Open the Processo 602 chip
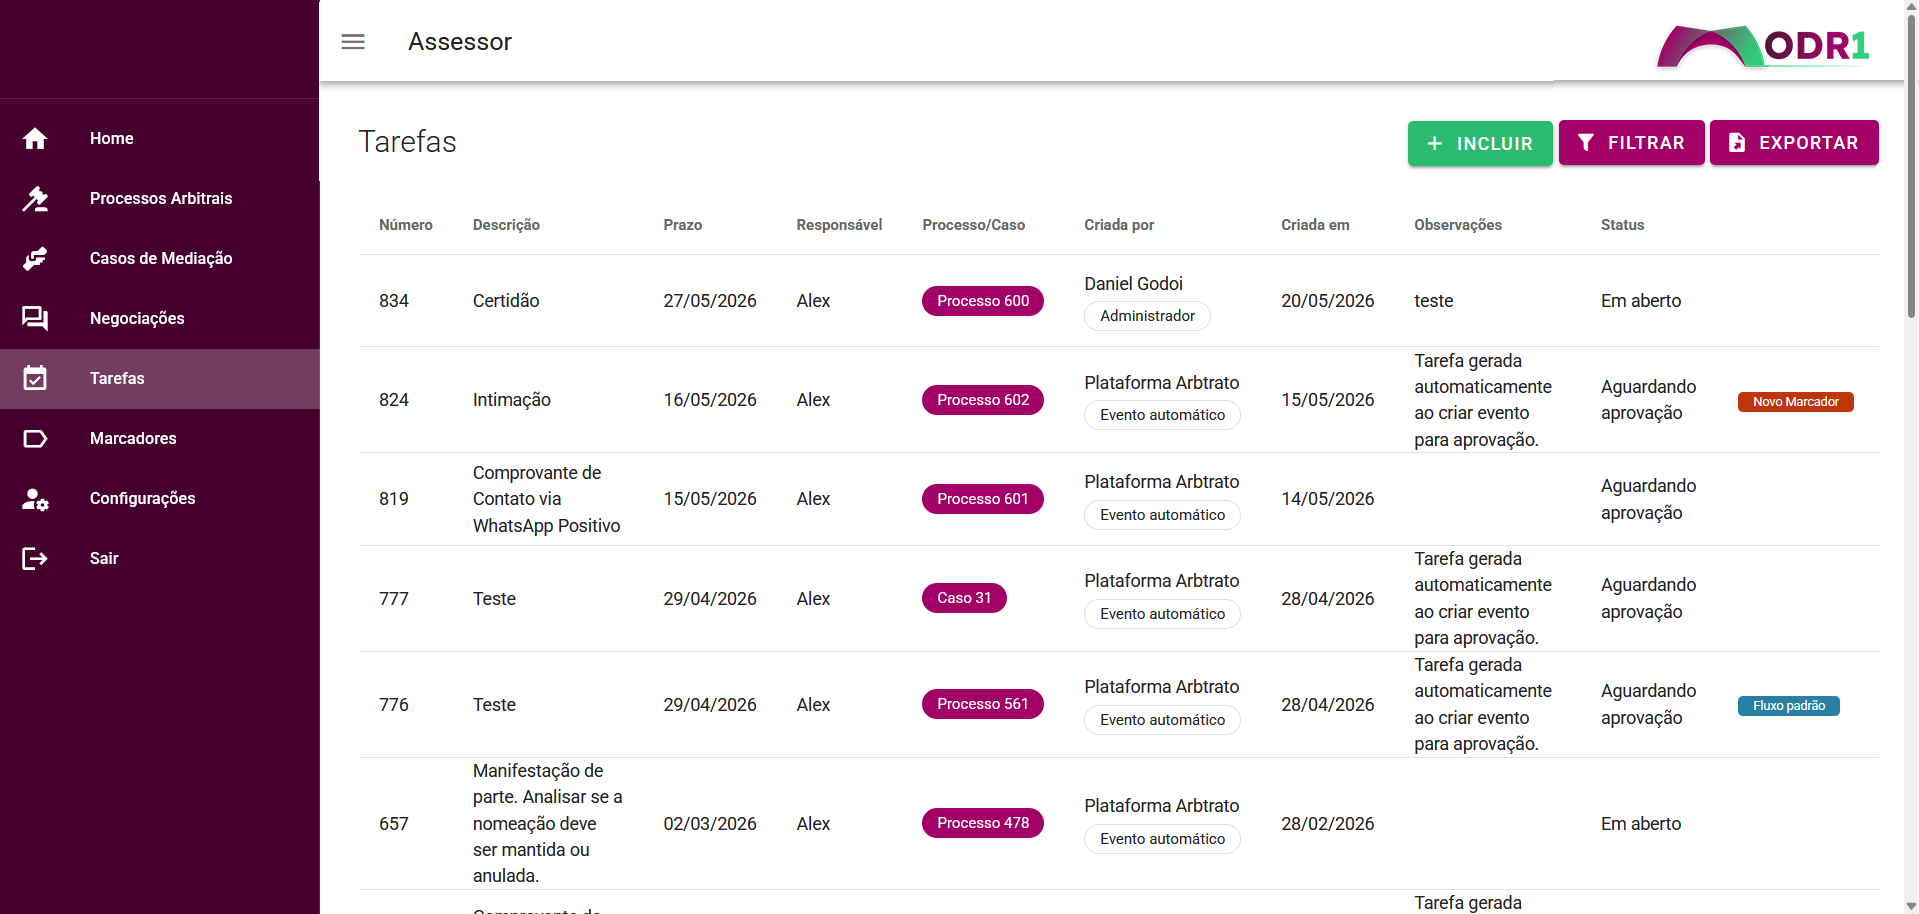This screenshot has height=914, width=1919. tap(983, 400)
